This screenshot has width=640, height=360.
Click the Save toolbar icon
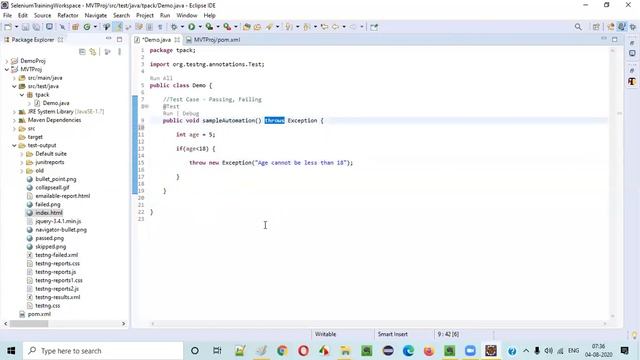[25, 27]
